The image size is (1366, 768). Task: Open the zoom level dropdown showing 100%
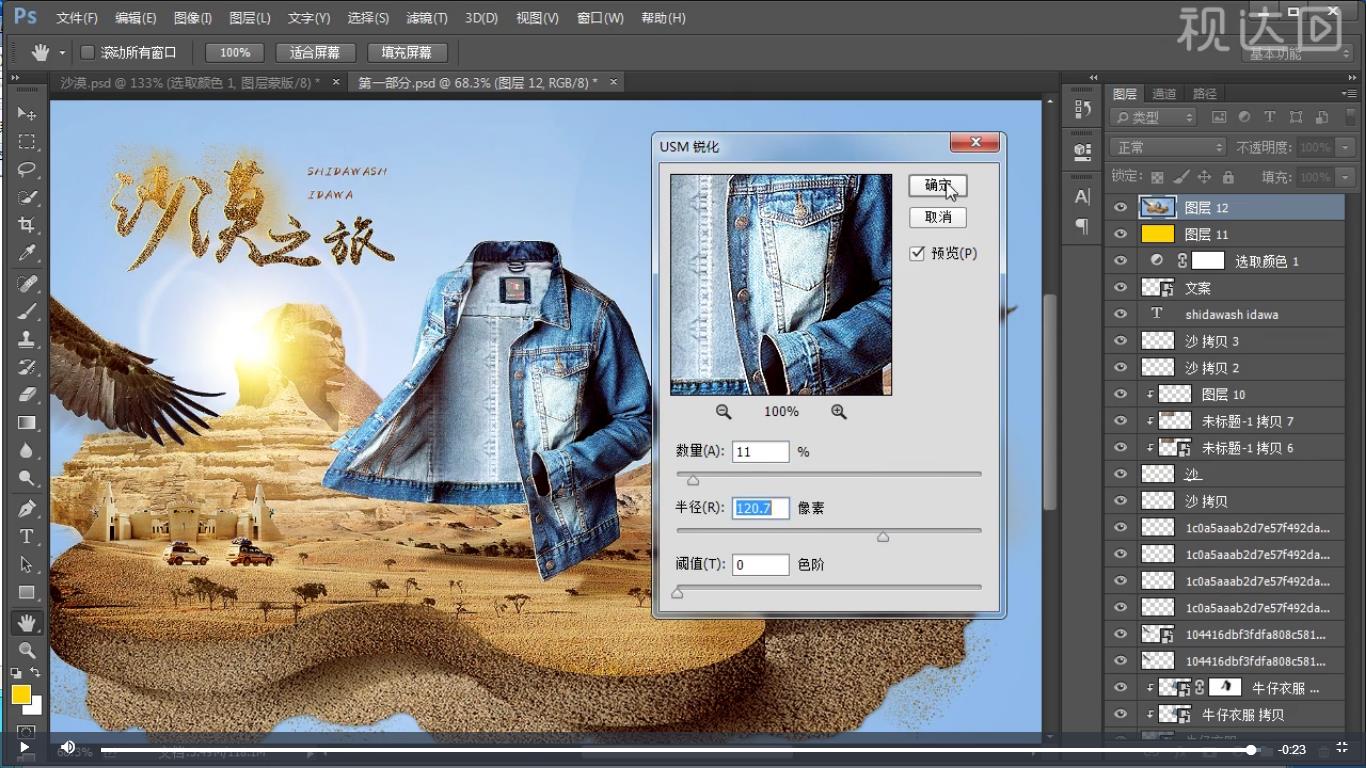pos(234,52)
